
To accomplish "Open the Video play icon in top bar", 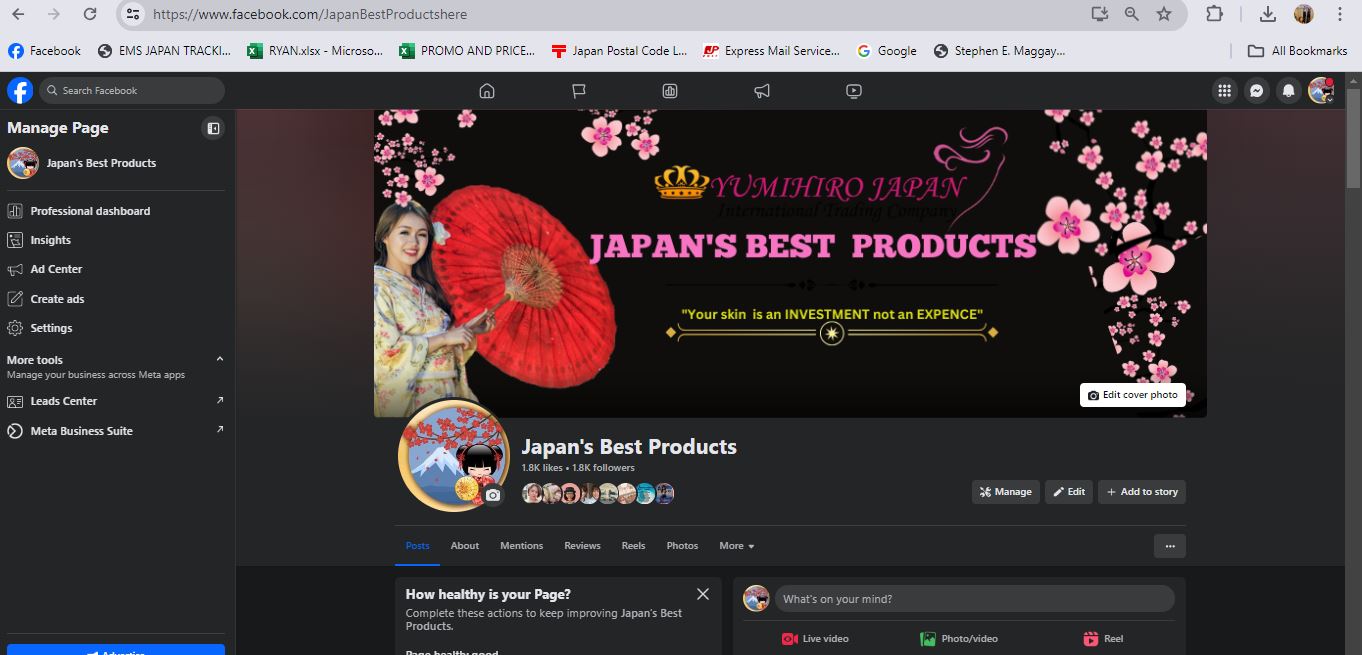I will [x=853, y=91].
